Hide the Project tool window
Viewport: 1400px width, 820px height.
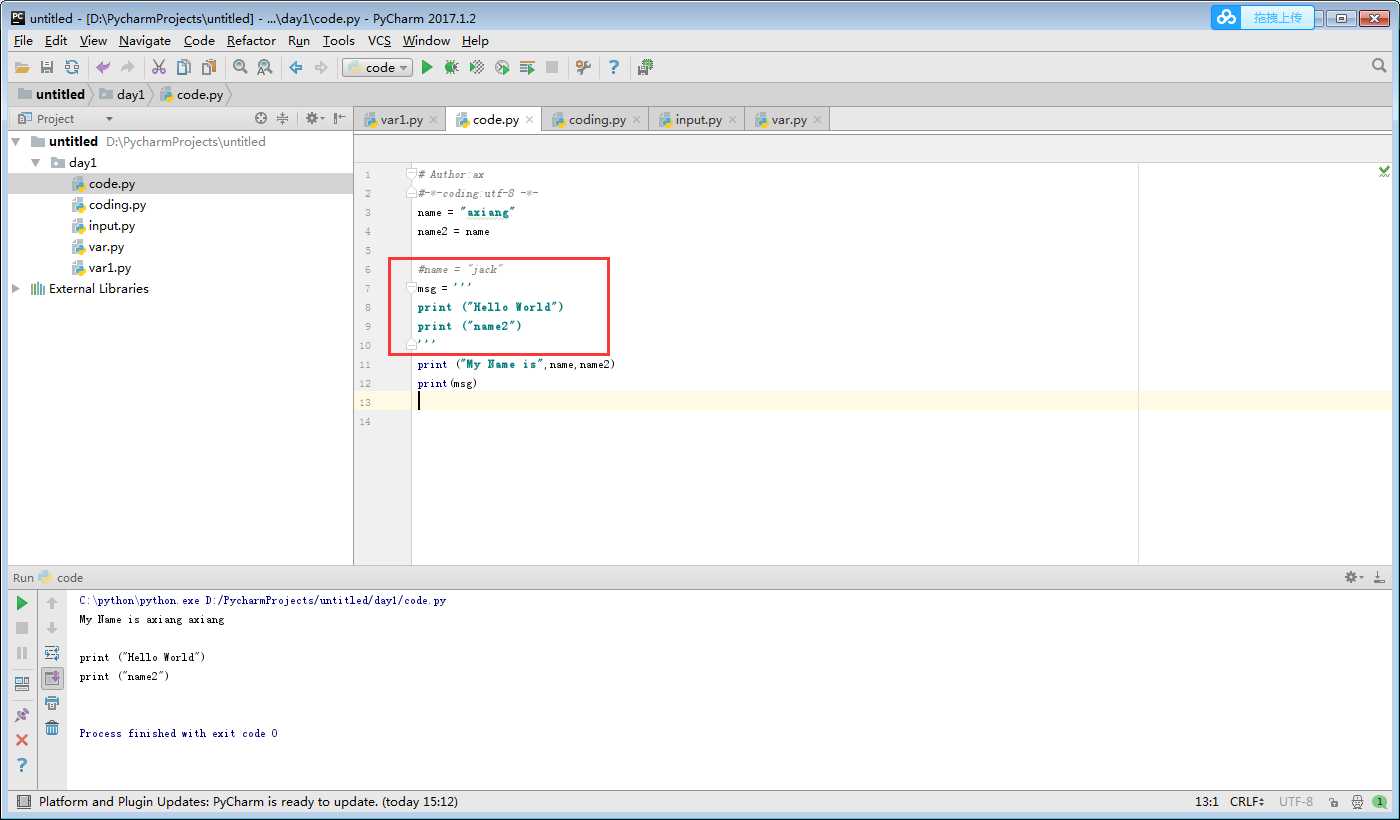340,118
